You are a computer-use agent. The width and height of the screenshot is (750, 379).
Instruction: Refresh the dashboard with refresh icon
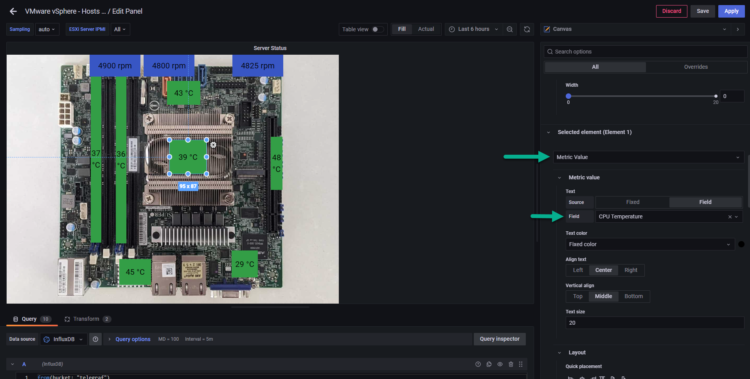coord(527,29)
